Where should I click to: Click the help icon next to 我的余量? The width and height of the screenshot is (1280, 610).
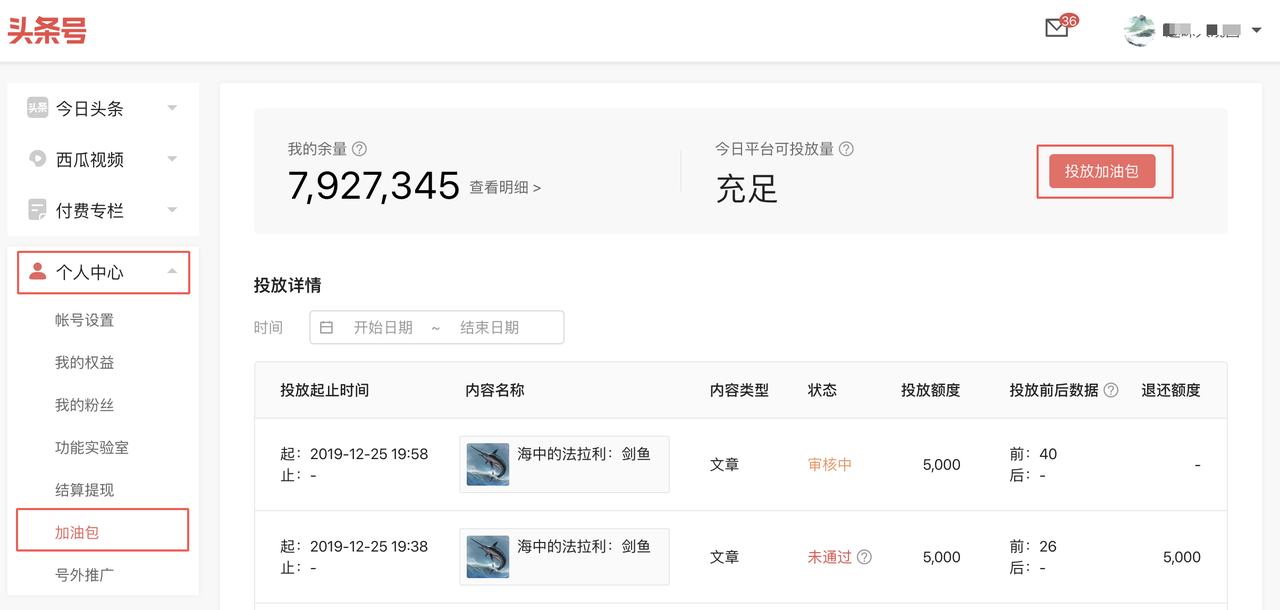coord(359,148)
